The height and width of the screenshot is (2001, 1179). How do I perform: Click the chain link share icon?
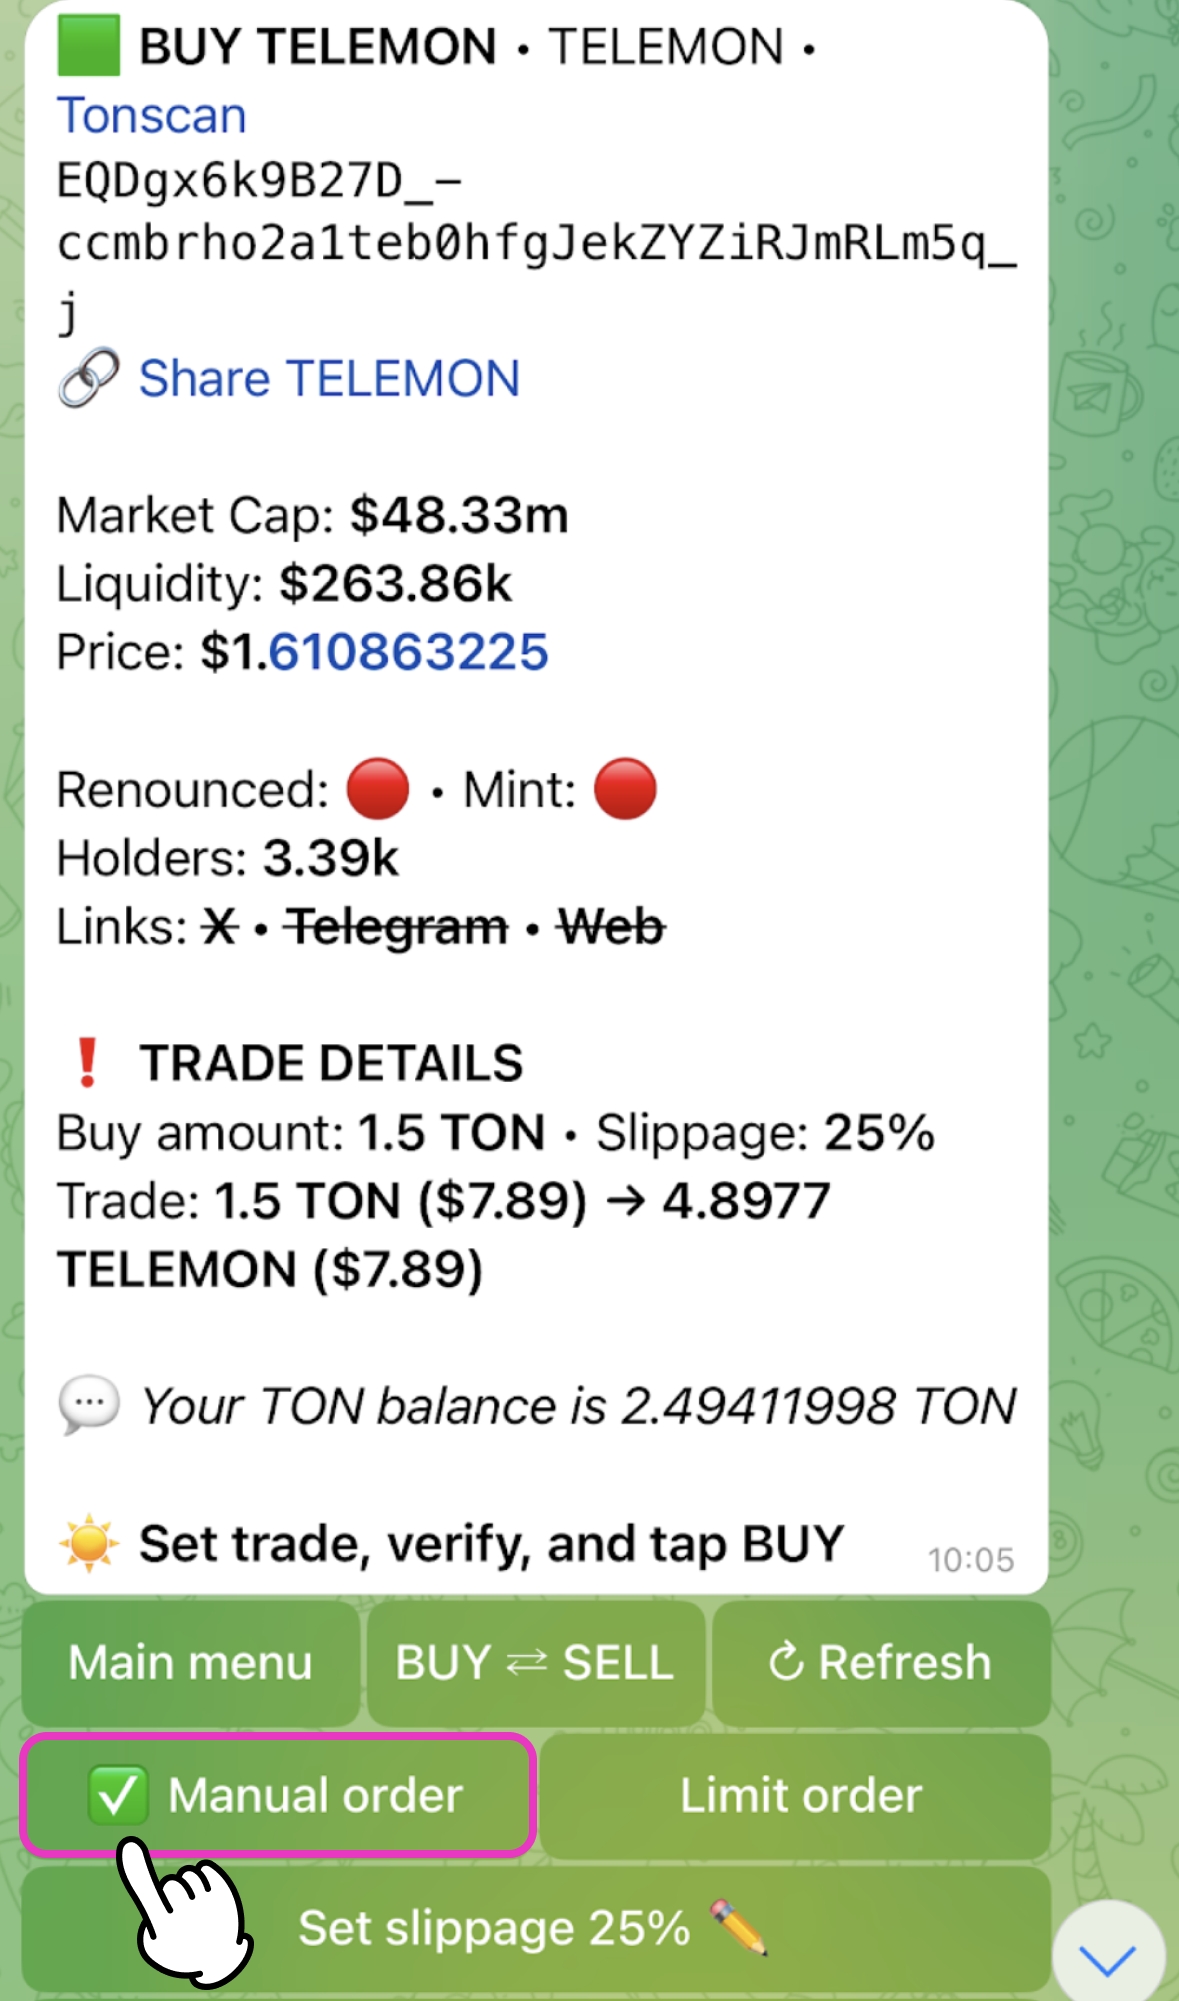[x=88, y=379]
